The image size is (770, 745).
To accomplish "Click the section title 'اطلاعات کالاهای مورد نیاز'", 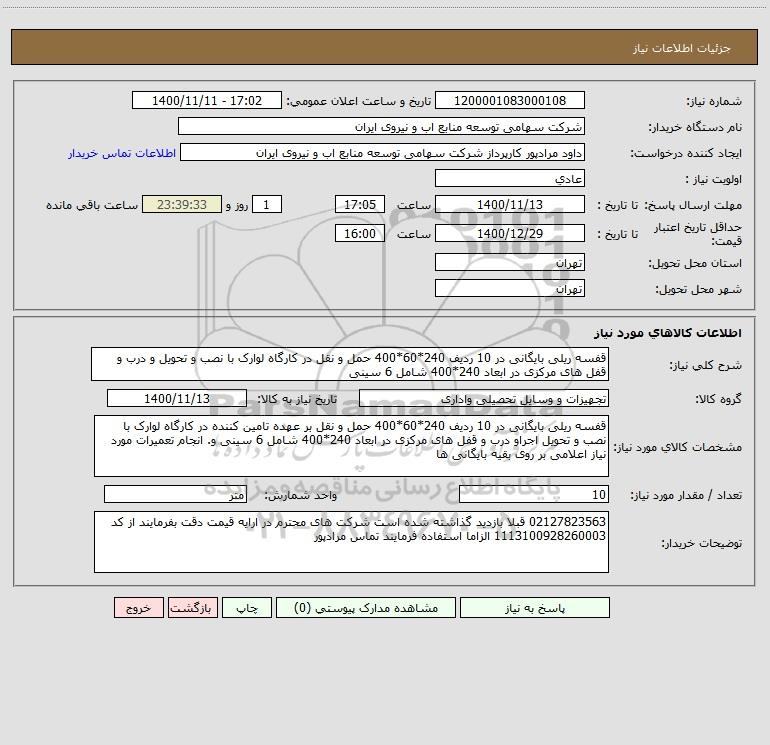I will [x=667, y=333].
